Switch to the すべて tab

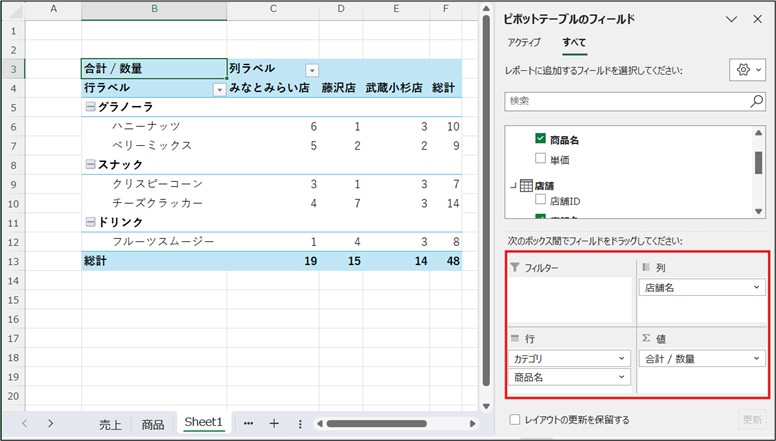(x=574, y=43)
